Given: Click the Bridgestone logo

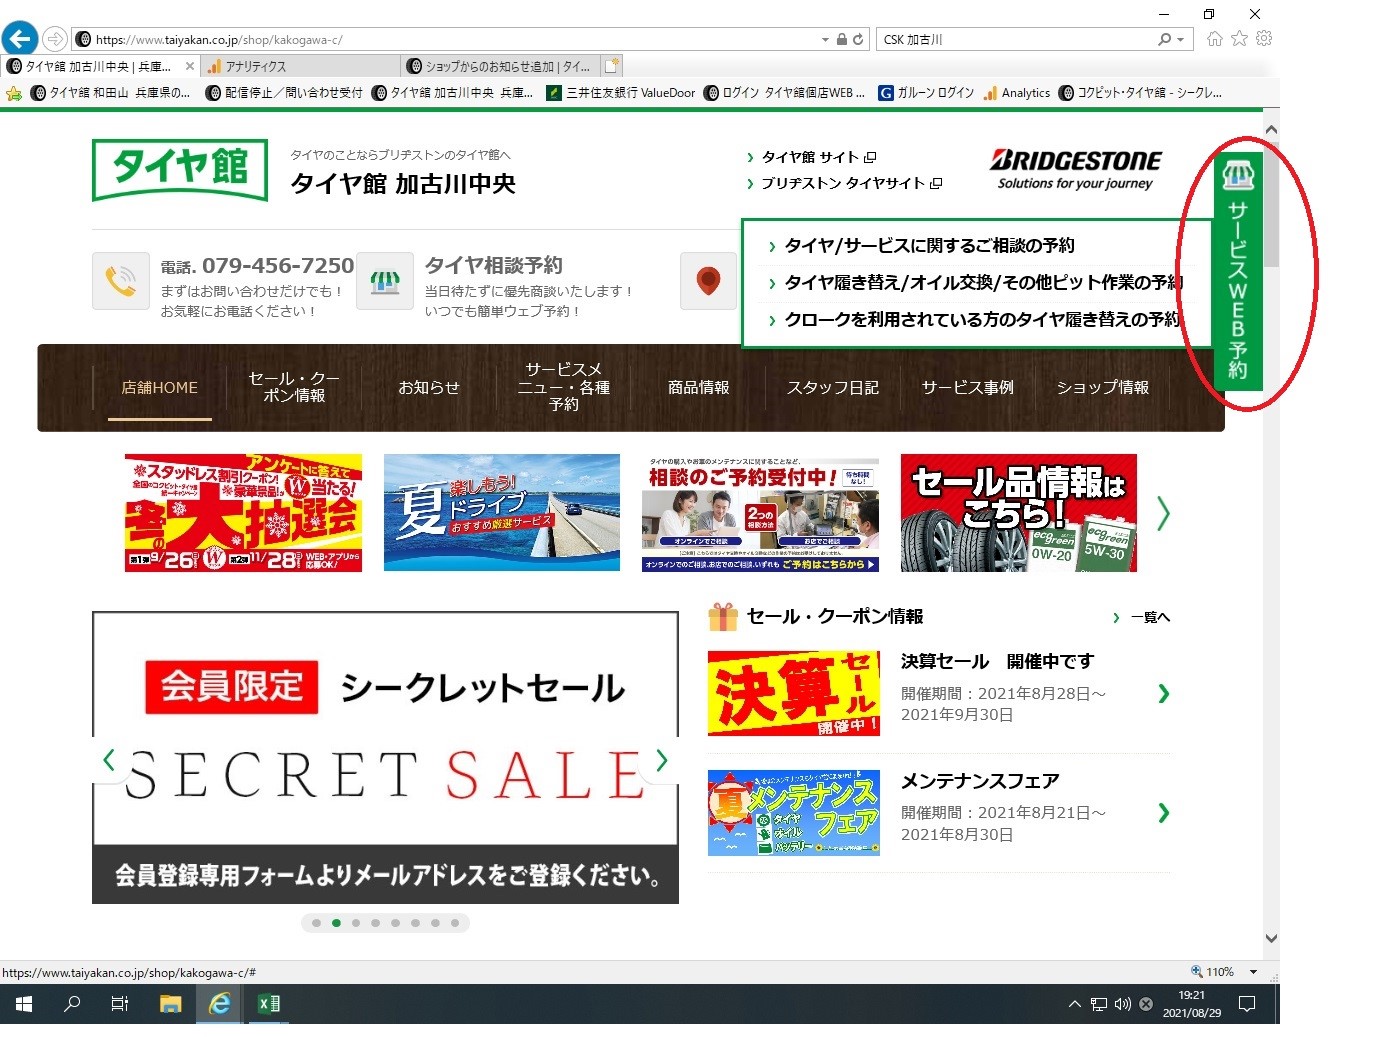Looking at the screenshot, I should click(x=1075, y=169).
